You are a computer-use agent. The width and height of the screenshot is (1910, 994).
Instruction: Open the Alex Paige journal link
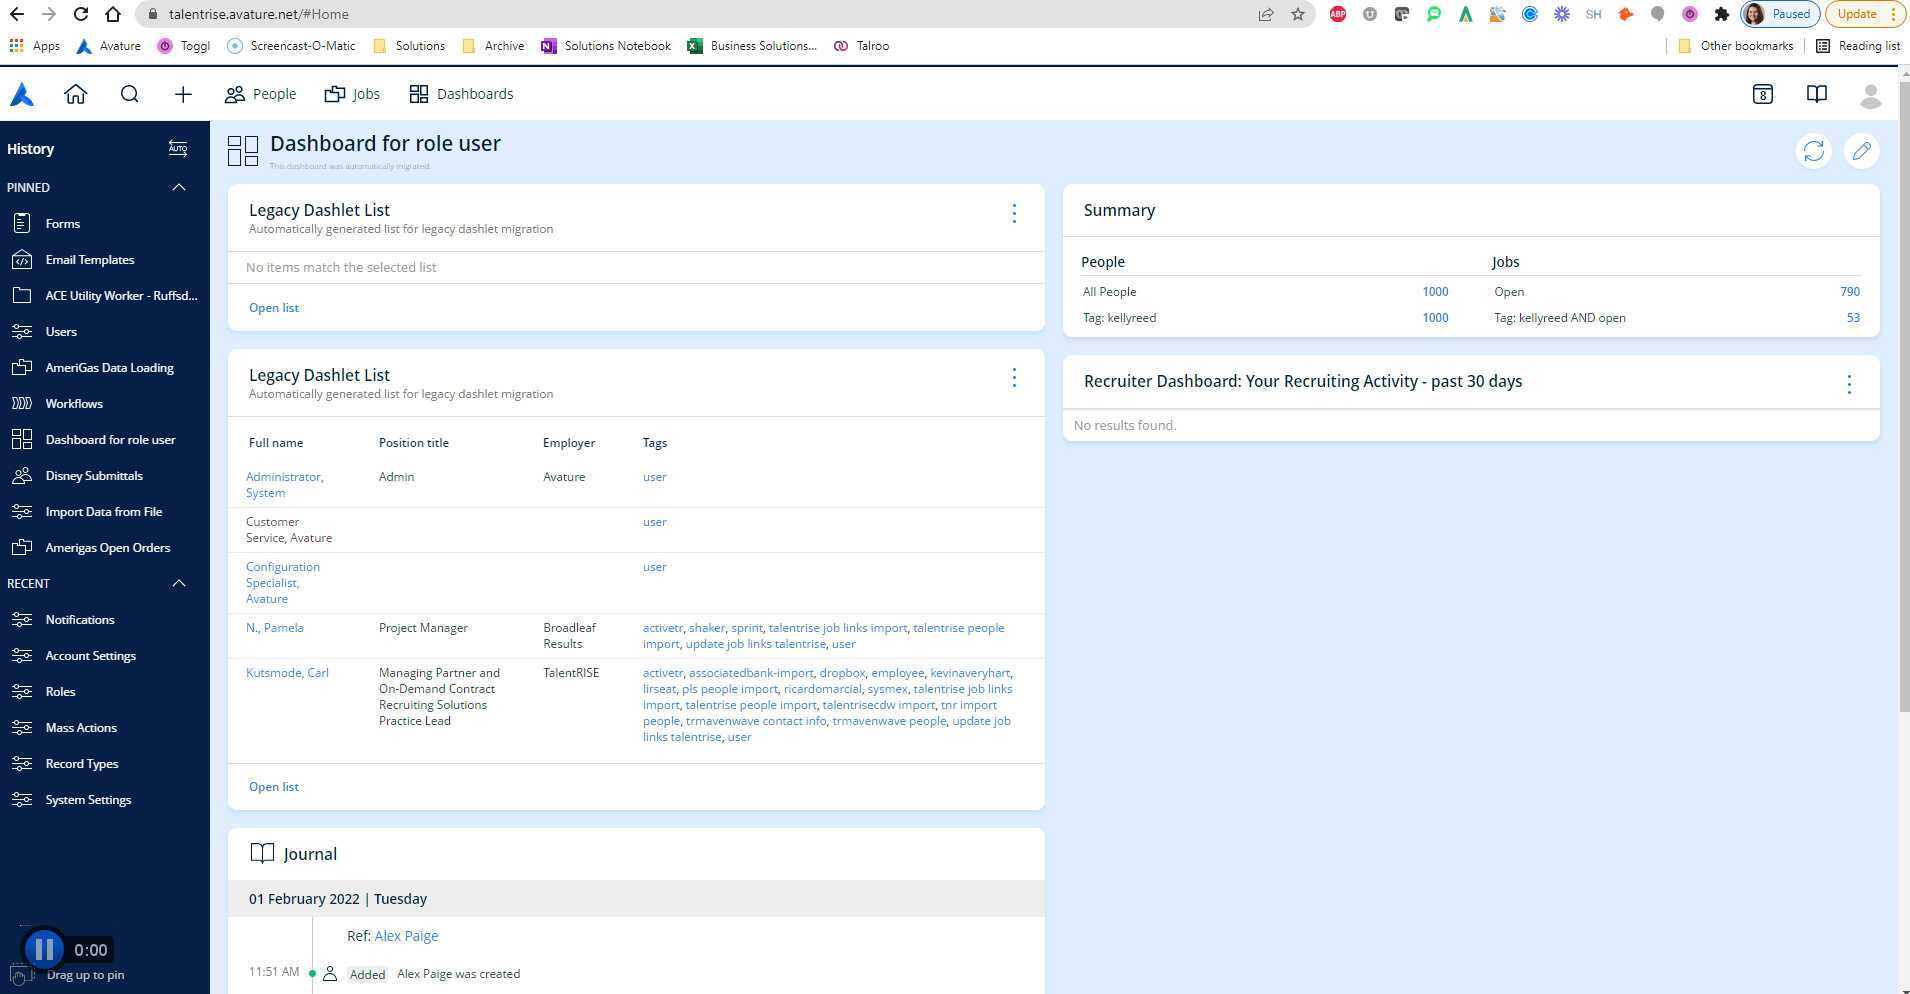[x=406, y=935]
